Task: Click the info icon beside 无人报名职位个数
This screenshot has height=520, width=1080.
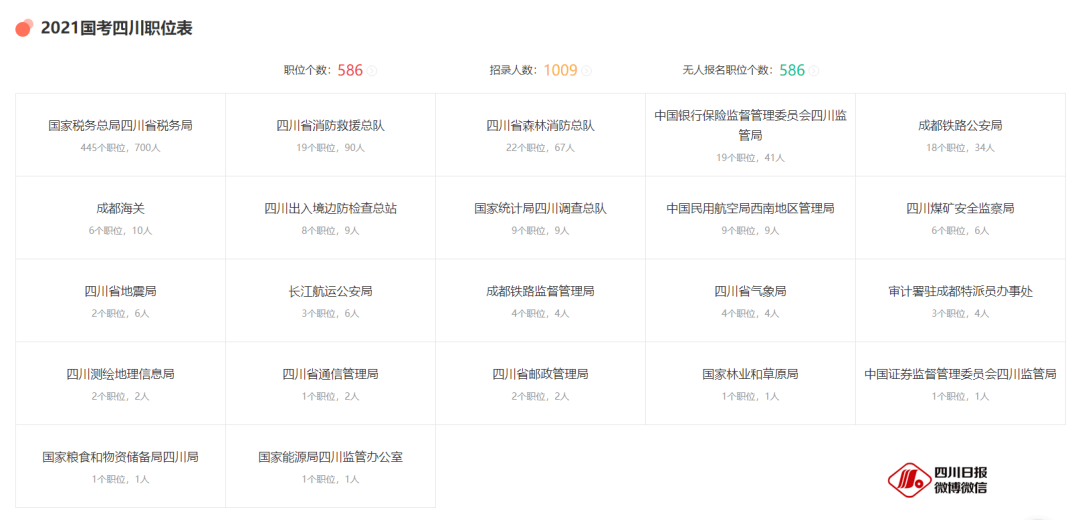Action: tap(814, 71)
